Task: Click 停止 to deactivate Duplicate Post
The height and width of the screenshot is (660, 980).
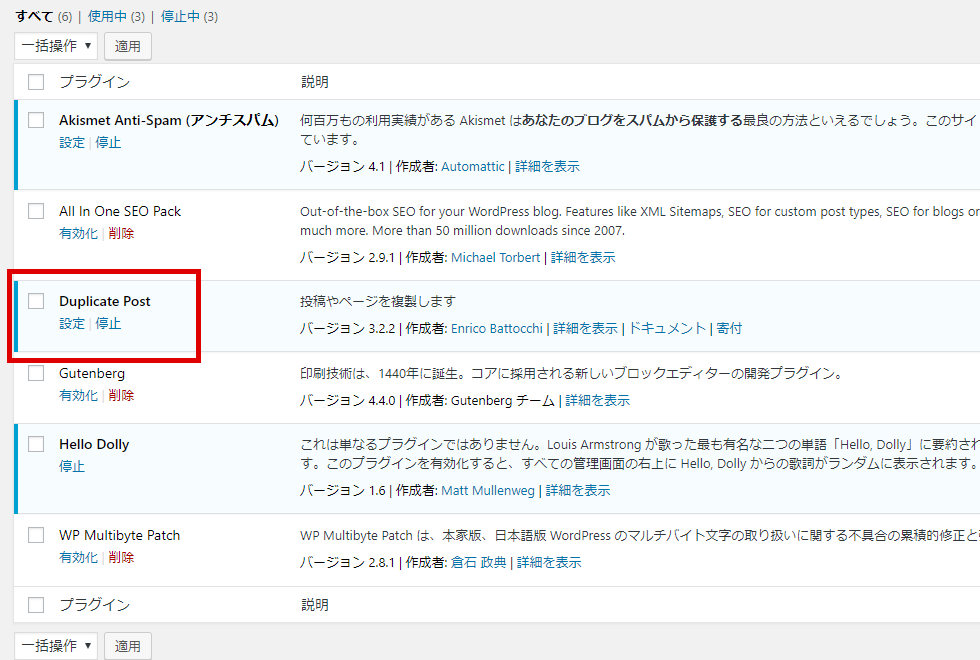Action: click(108, 324)
